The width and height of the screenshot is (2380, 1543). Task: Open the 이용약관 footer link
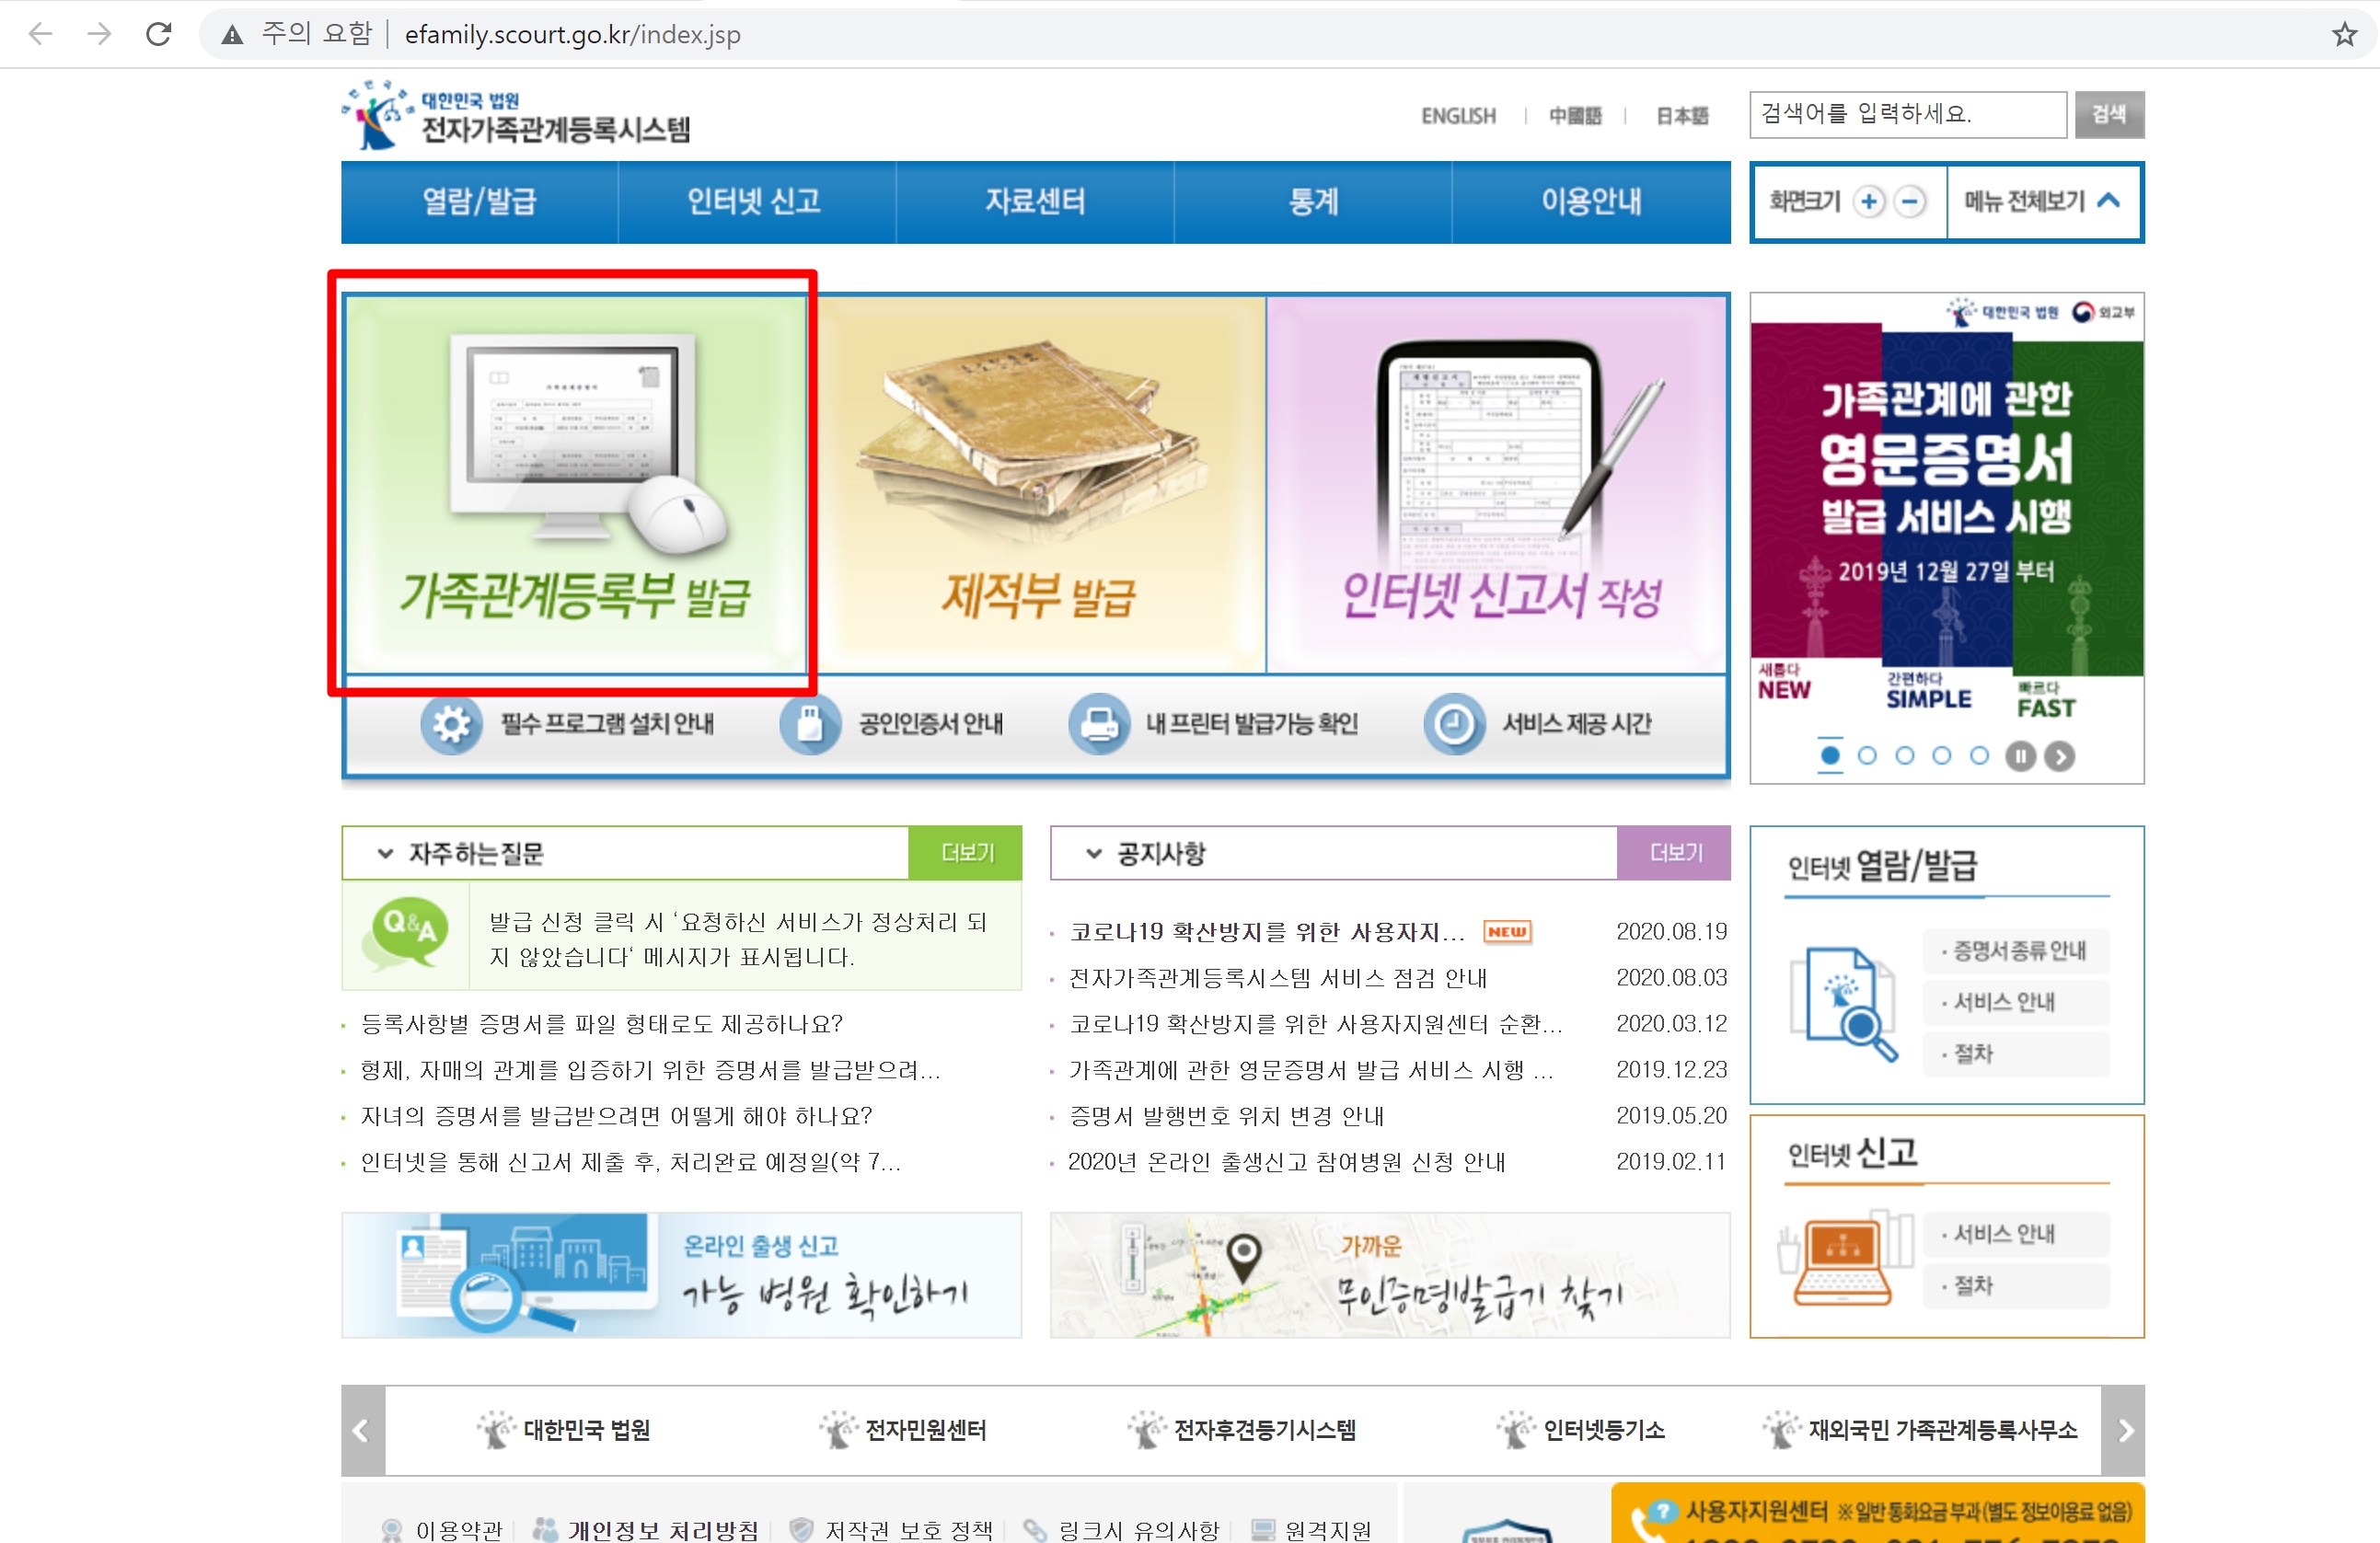point(442,1530)
